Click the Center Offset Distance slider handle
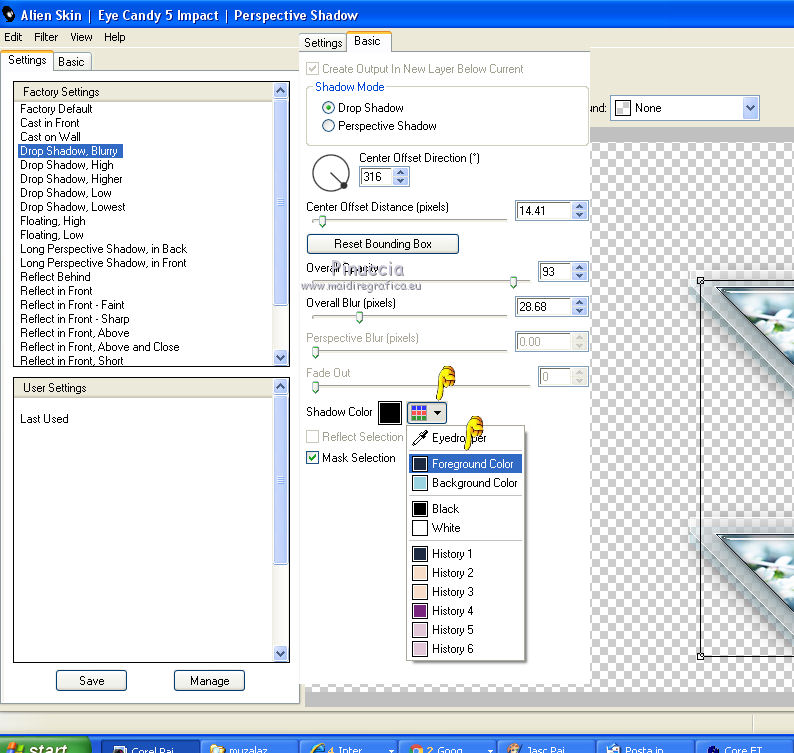The width and height of the screenshot is (794, 753). (322, 221)
